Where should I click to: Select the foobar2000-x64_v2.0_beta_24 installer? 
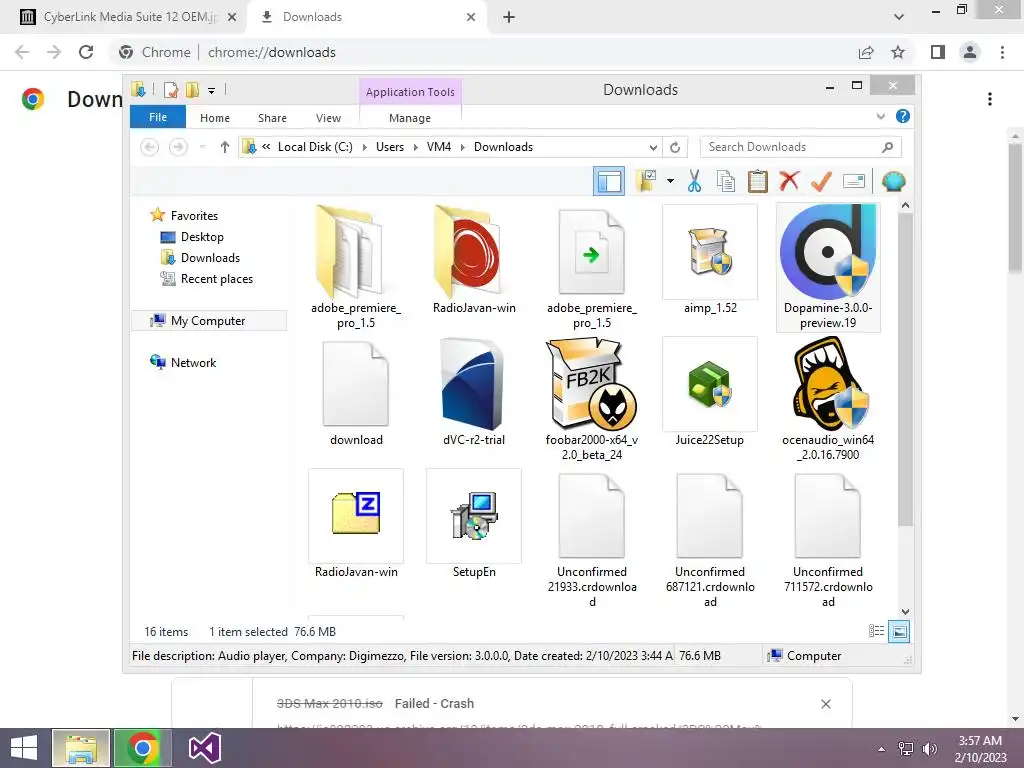pos(592,399)
